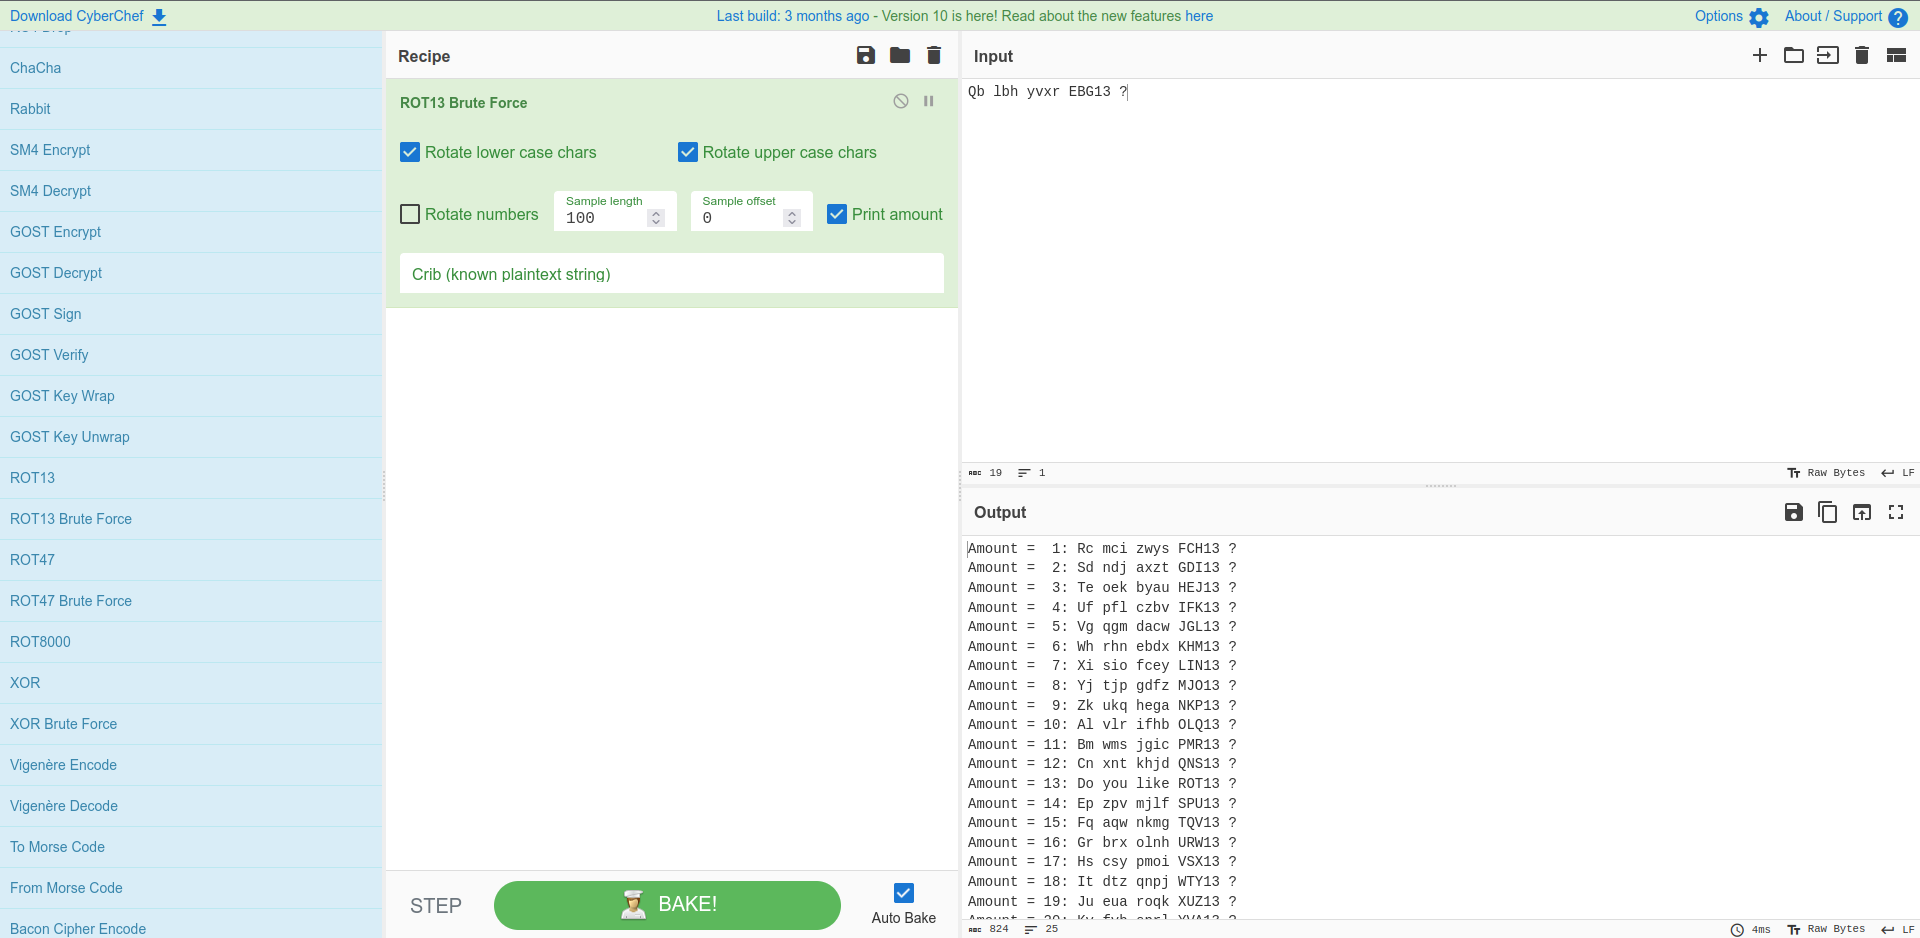Toggle the Auto Bake checkbox
This screenshot has width=1920, height=938.
pyautogui.click(x=904, y=893)
